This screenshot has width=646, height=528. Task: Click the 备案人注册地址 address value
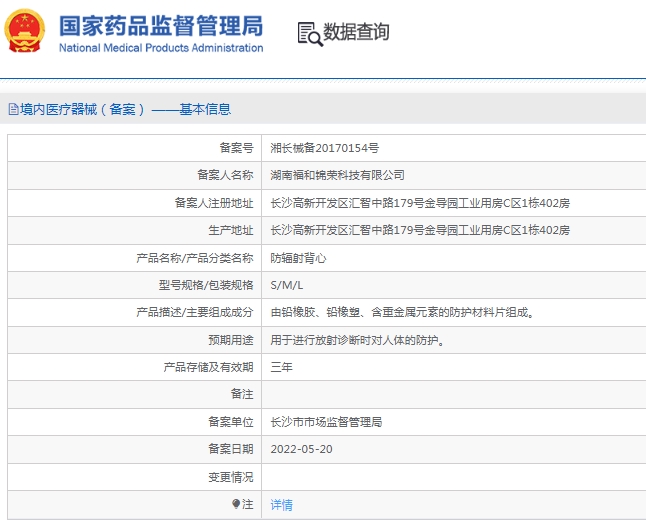point(420,203)
